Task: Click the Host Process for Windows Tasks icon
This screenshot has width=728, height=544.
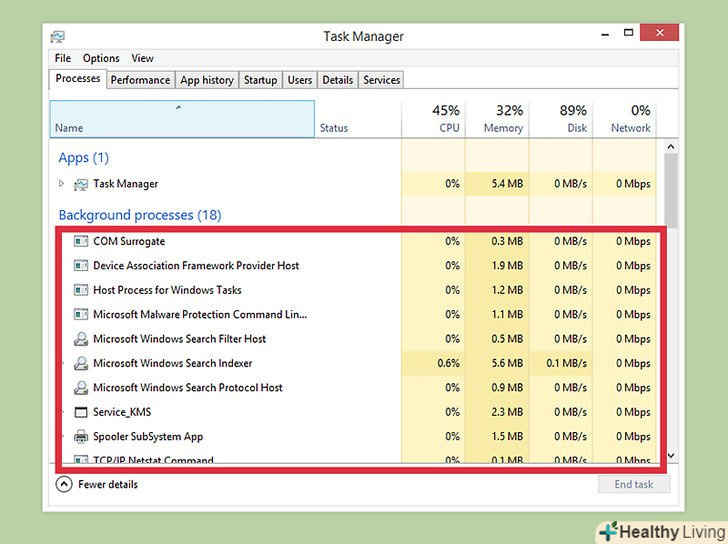Action: (x=81, y=290)
